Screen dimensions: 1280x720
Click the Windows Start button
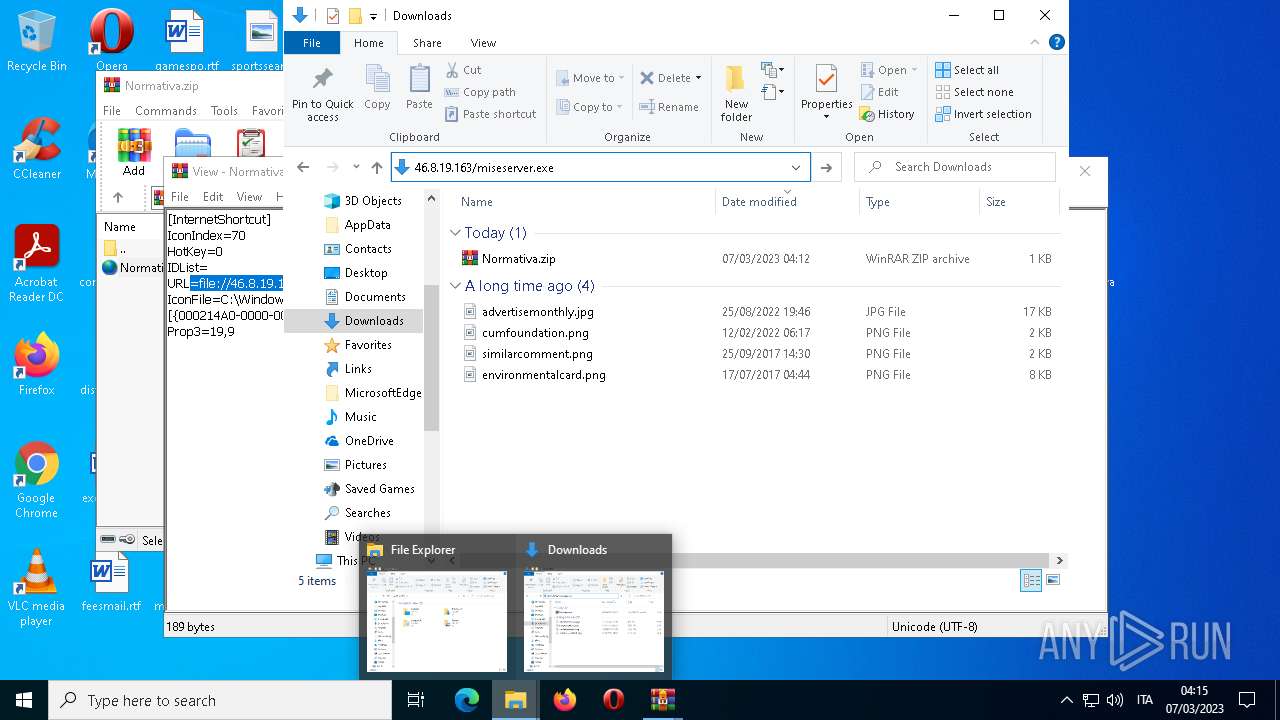point(24,700)
